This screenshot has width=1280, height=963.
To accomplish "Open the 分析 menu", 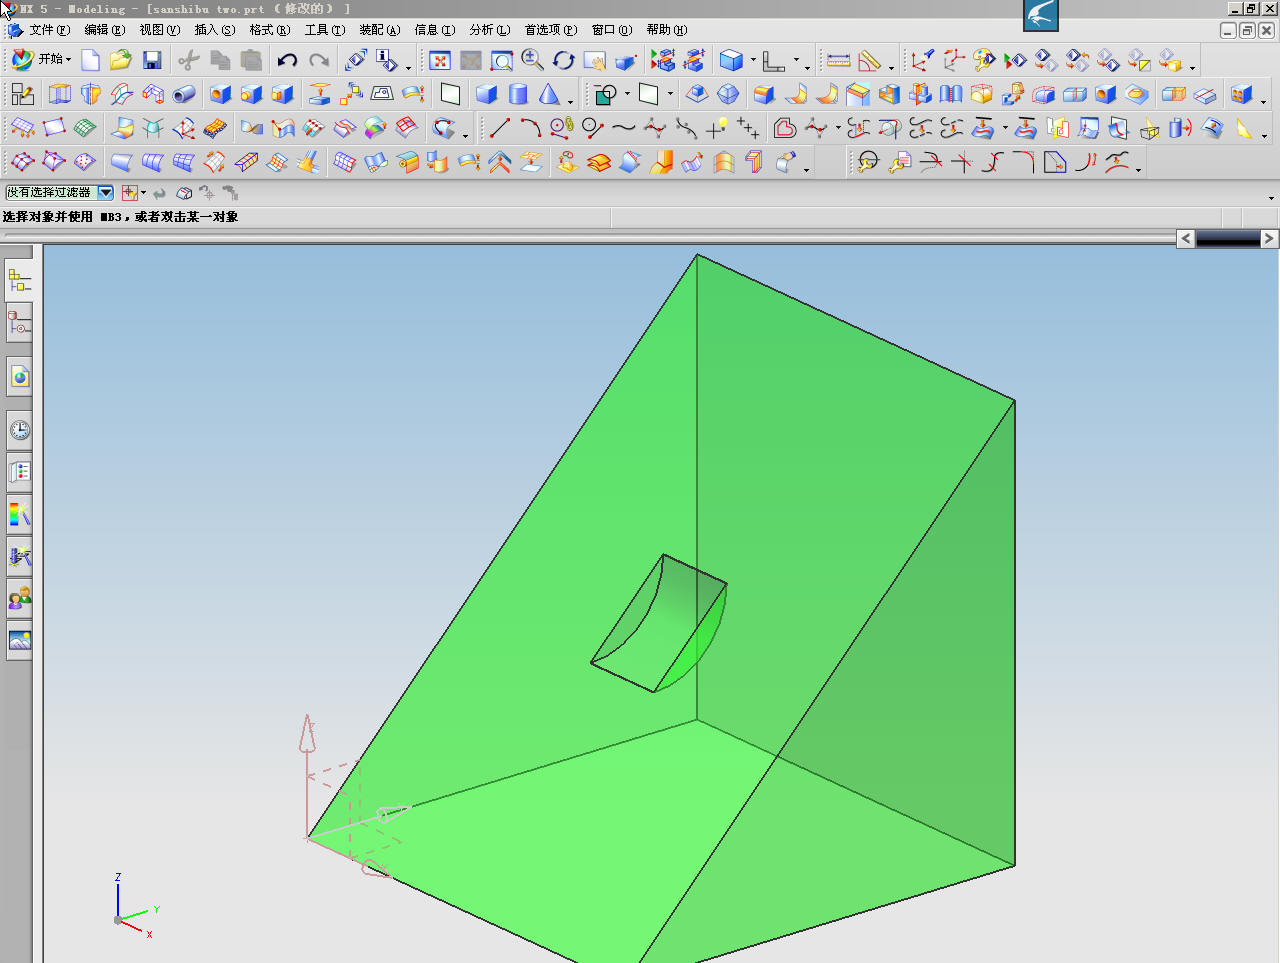I will click(489, 30).
